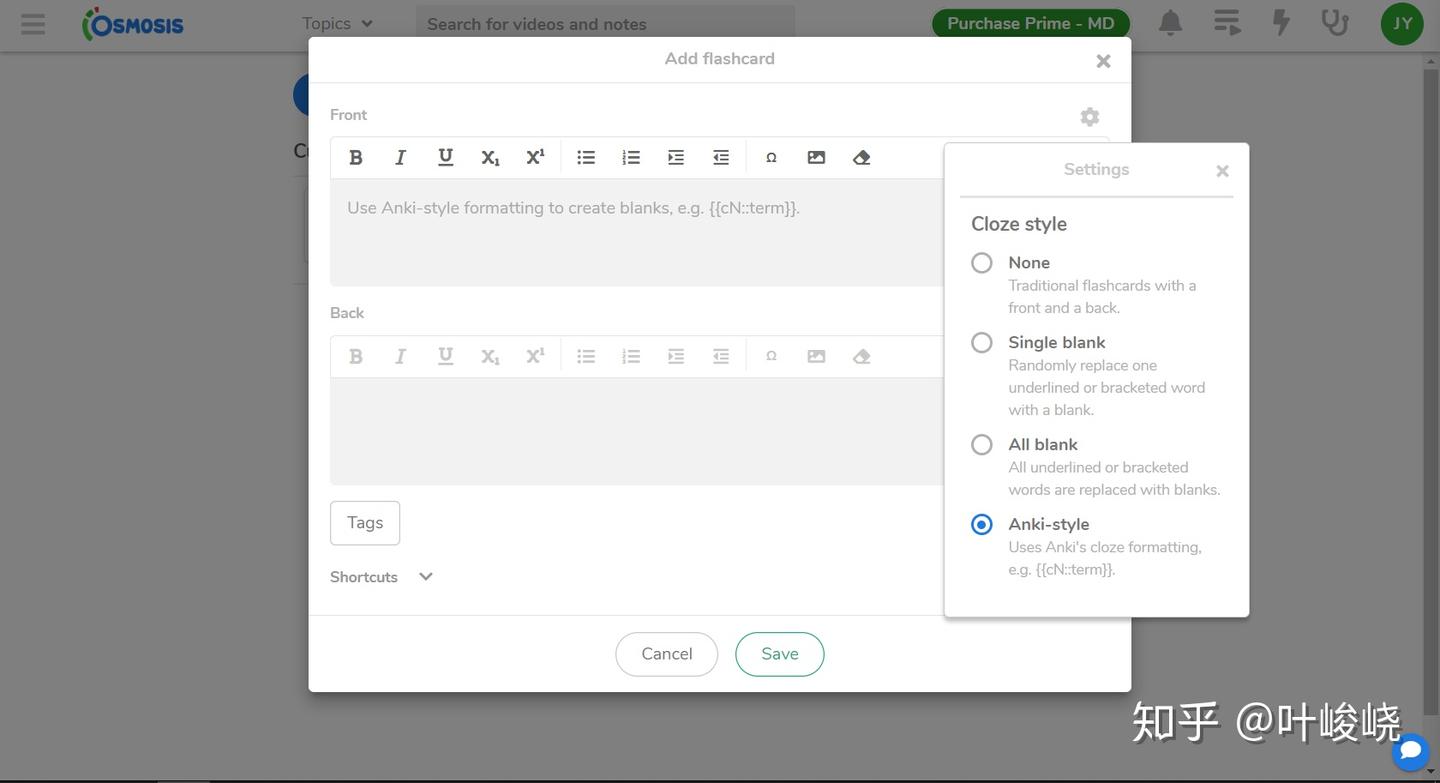The image size is (1440, 783).
Task: Insert bulleted list in Back editor
Action: tap(586, 356)
